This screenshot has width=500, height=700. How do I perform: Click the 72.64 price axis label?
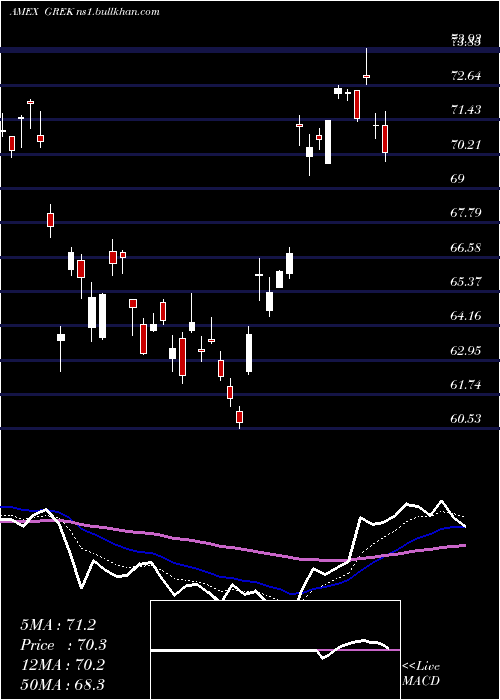467,75
